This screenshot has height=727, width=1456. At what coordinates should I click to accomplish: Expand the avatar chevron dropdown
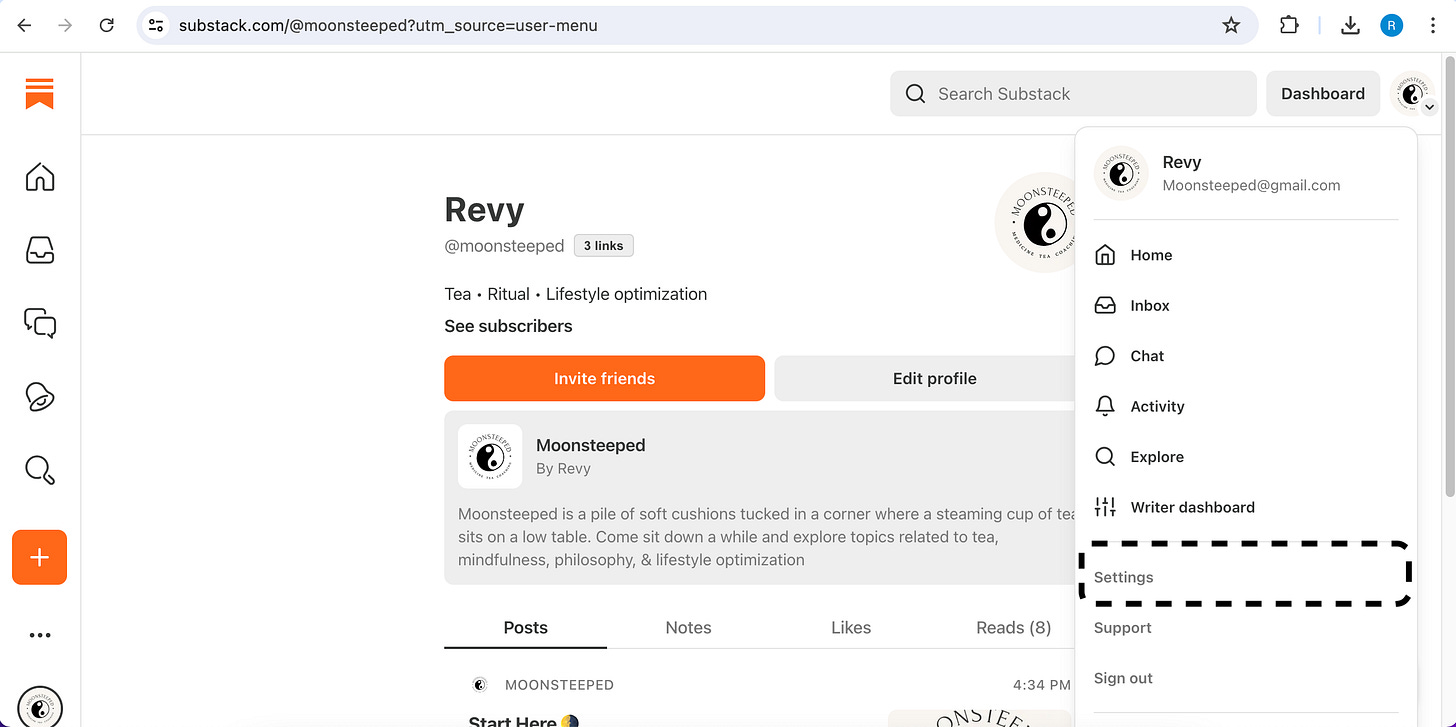coord(1429,106)
